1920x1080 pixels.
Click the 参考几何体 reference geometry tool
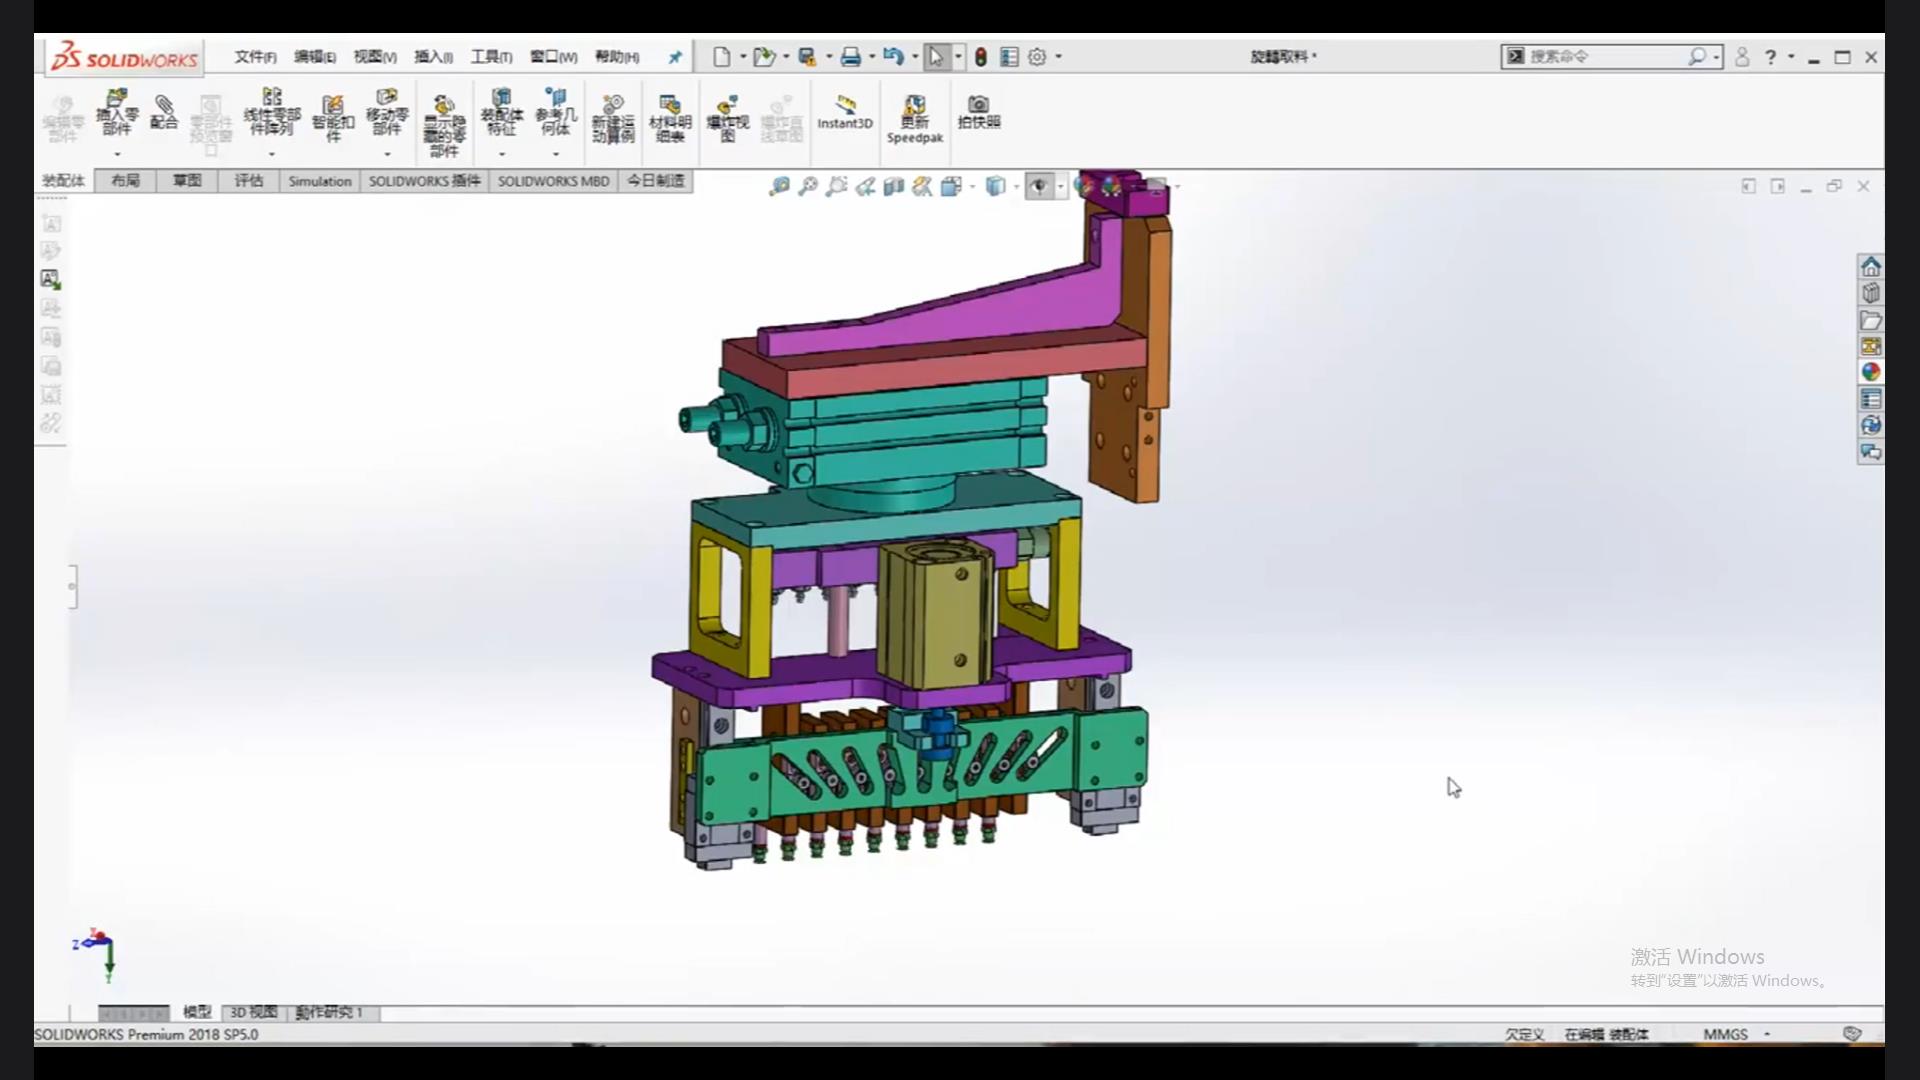pyautogui.click(x=556, y=112)
